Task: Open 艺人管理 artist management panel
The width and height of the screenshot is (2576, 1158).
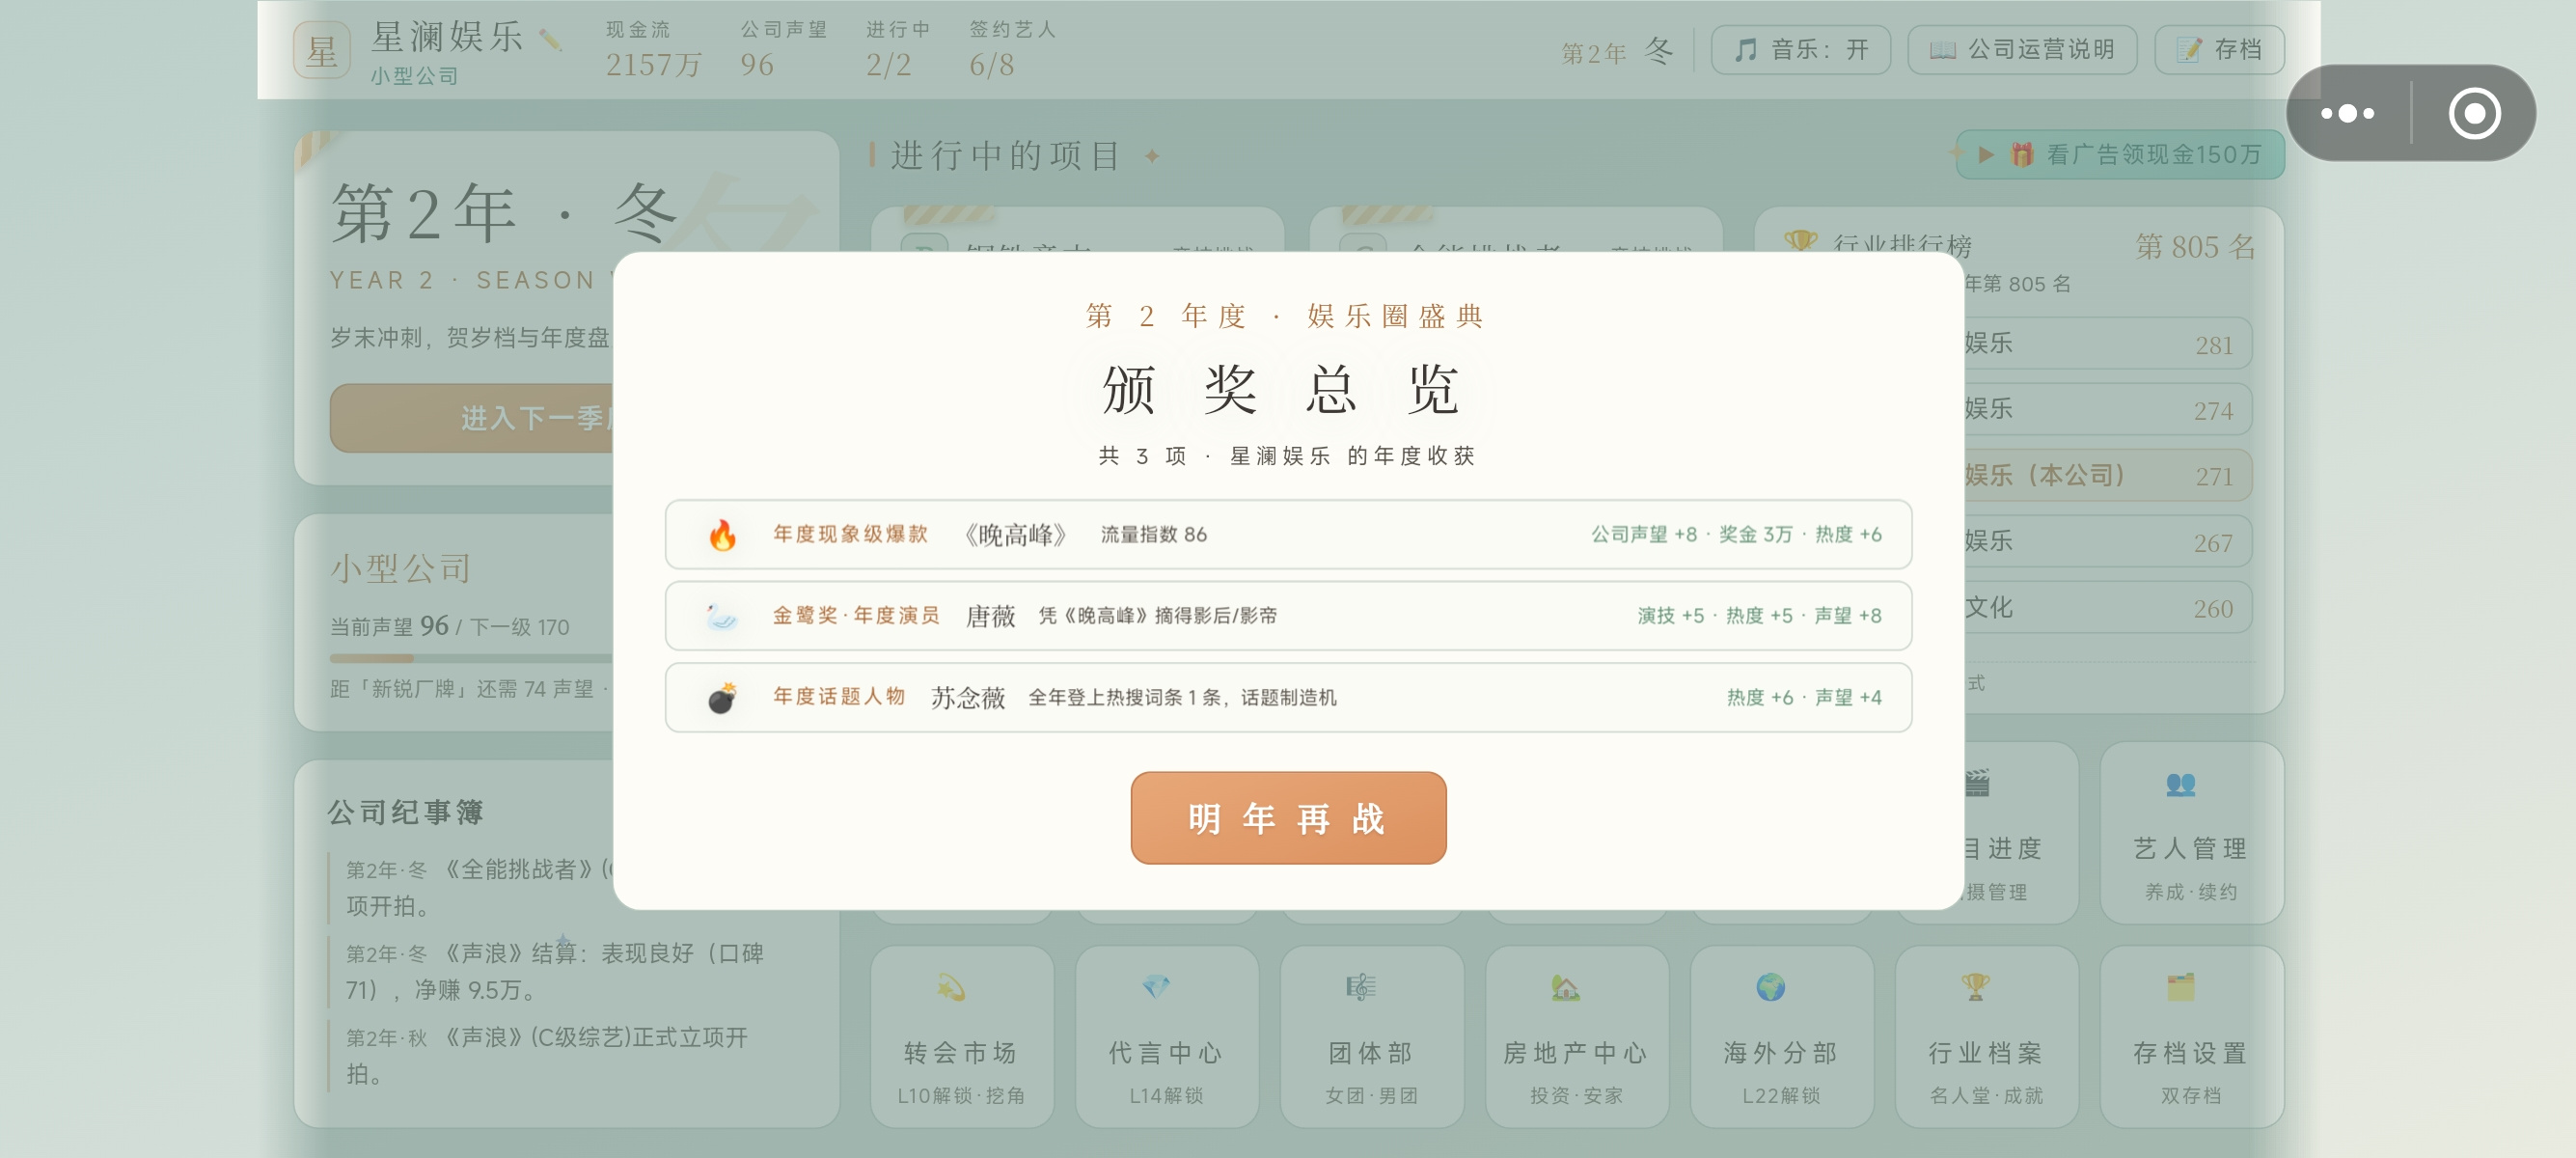Action: (2191, 833)
